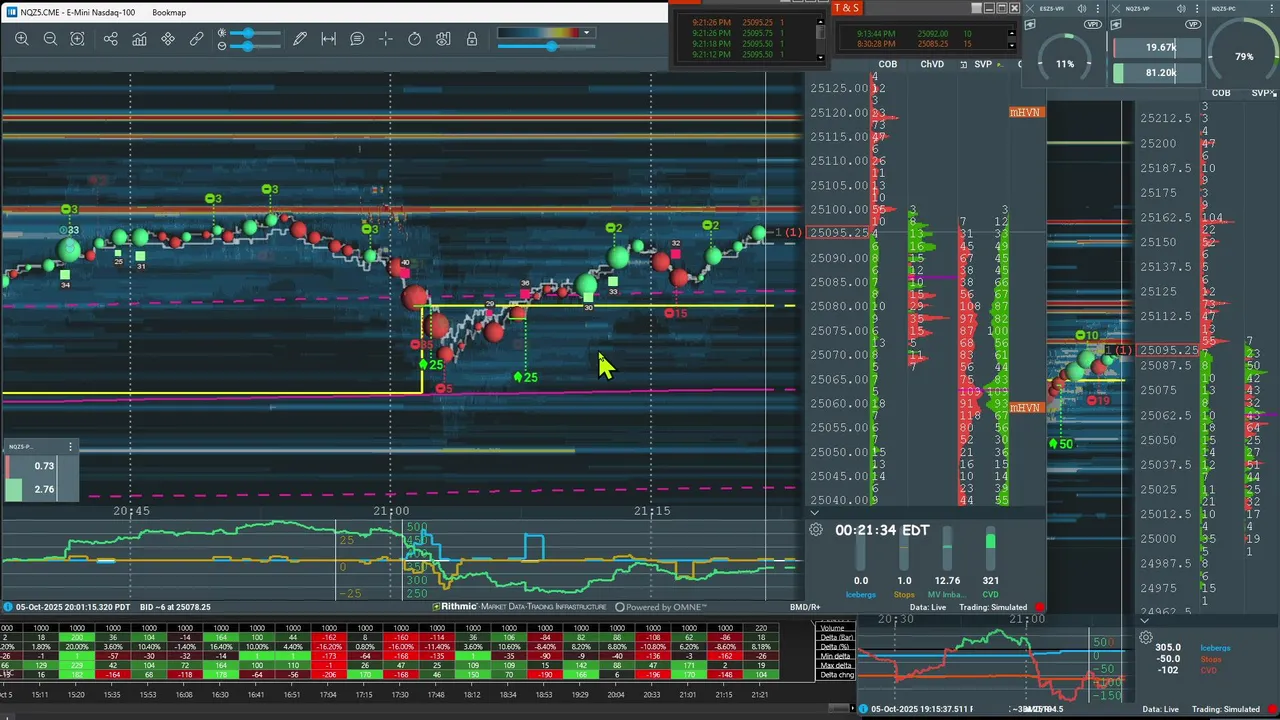Click the lower mHVN level label
1280x720 pixels.
(x=1026, y=407)
